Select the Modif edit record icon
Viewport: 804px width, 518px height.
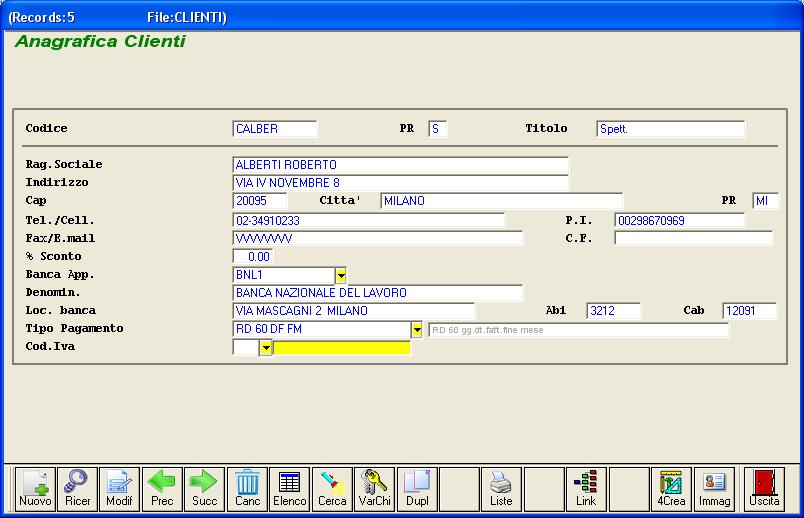coord(119,489)
